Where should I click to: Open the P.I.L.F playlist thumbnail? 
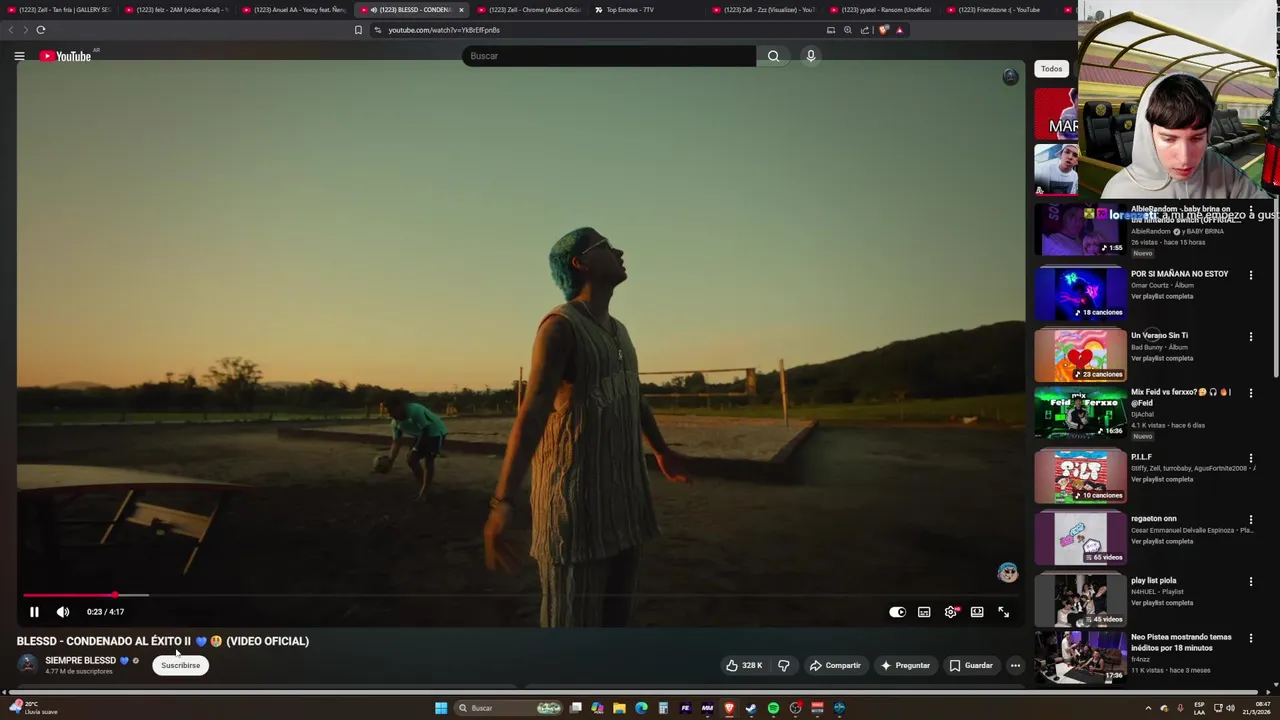(x=1080, y=476)
